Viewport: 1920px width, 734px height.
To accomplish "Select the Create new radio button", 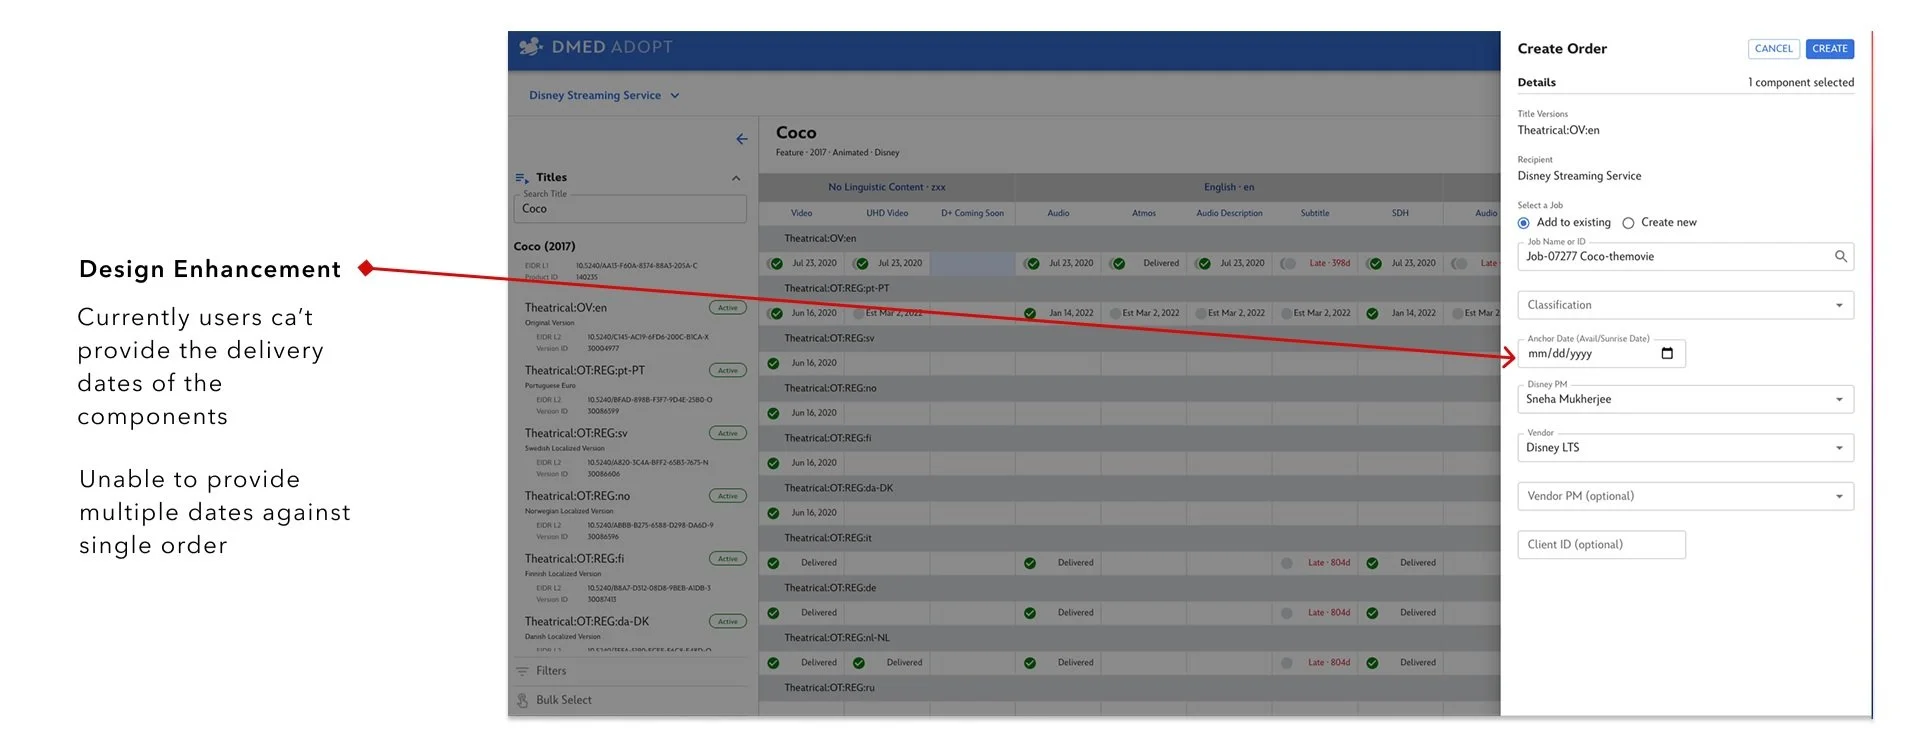I will [1628, 223].
